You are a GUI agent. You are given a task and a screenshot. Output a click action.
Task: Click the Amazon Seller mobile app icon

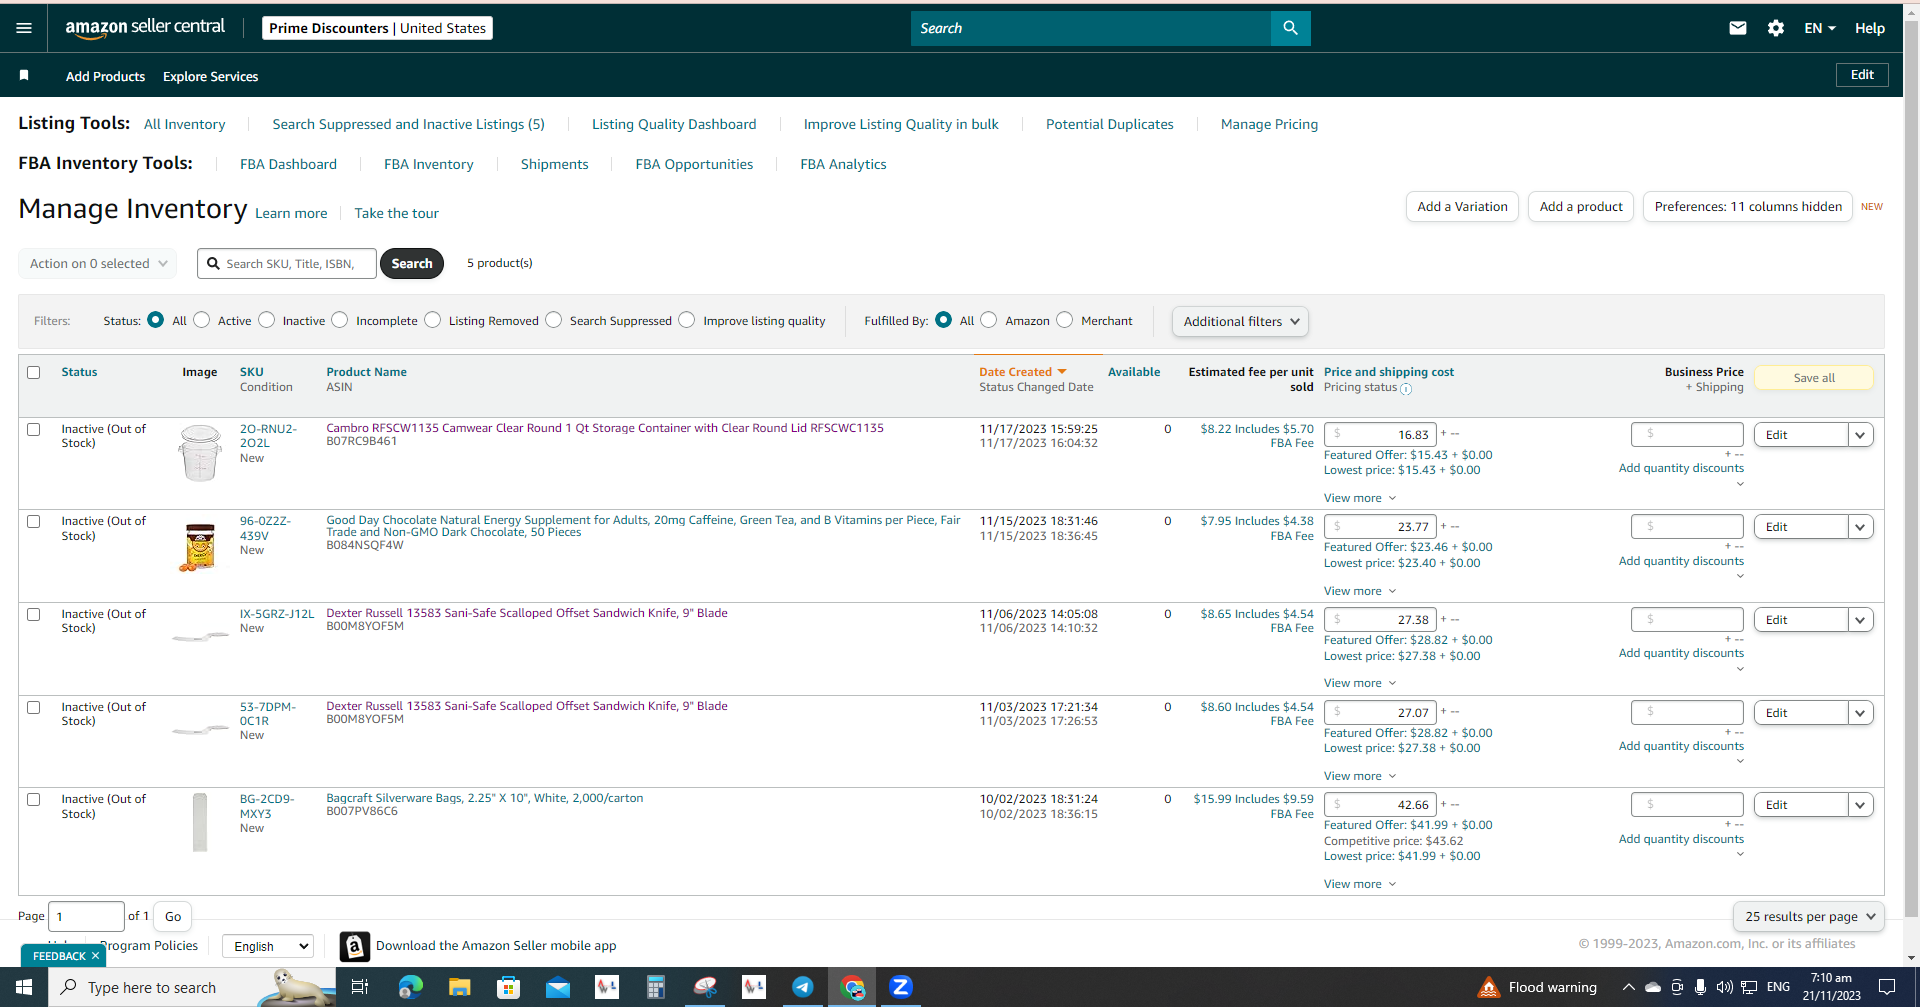(x=354, y=946)
